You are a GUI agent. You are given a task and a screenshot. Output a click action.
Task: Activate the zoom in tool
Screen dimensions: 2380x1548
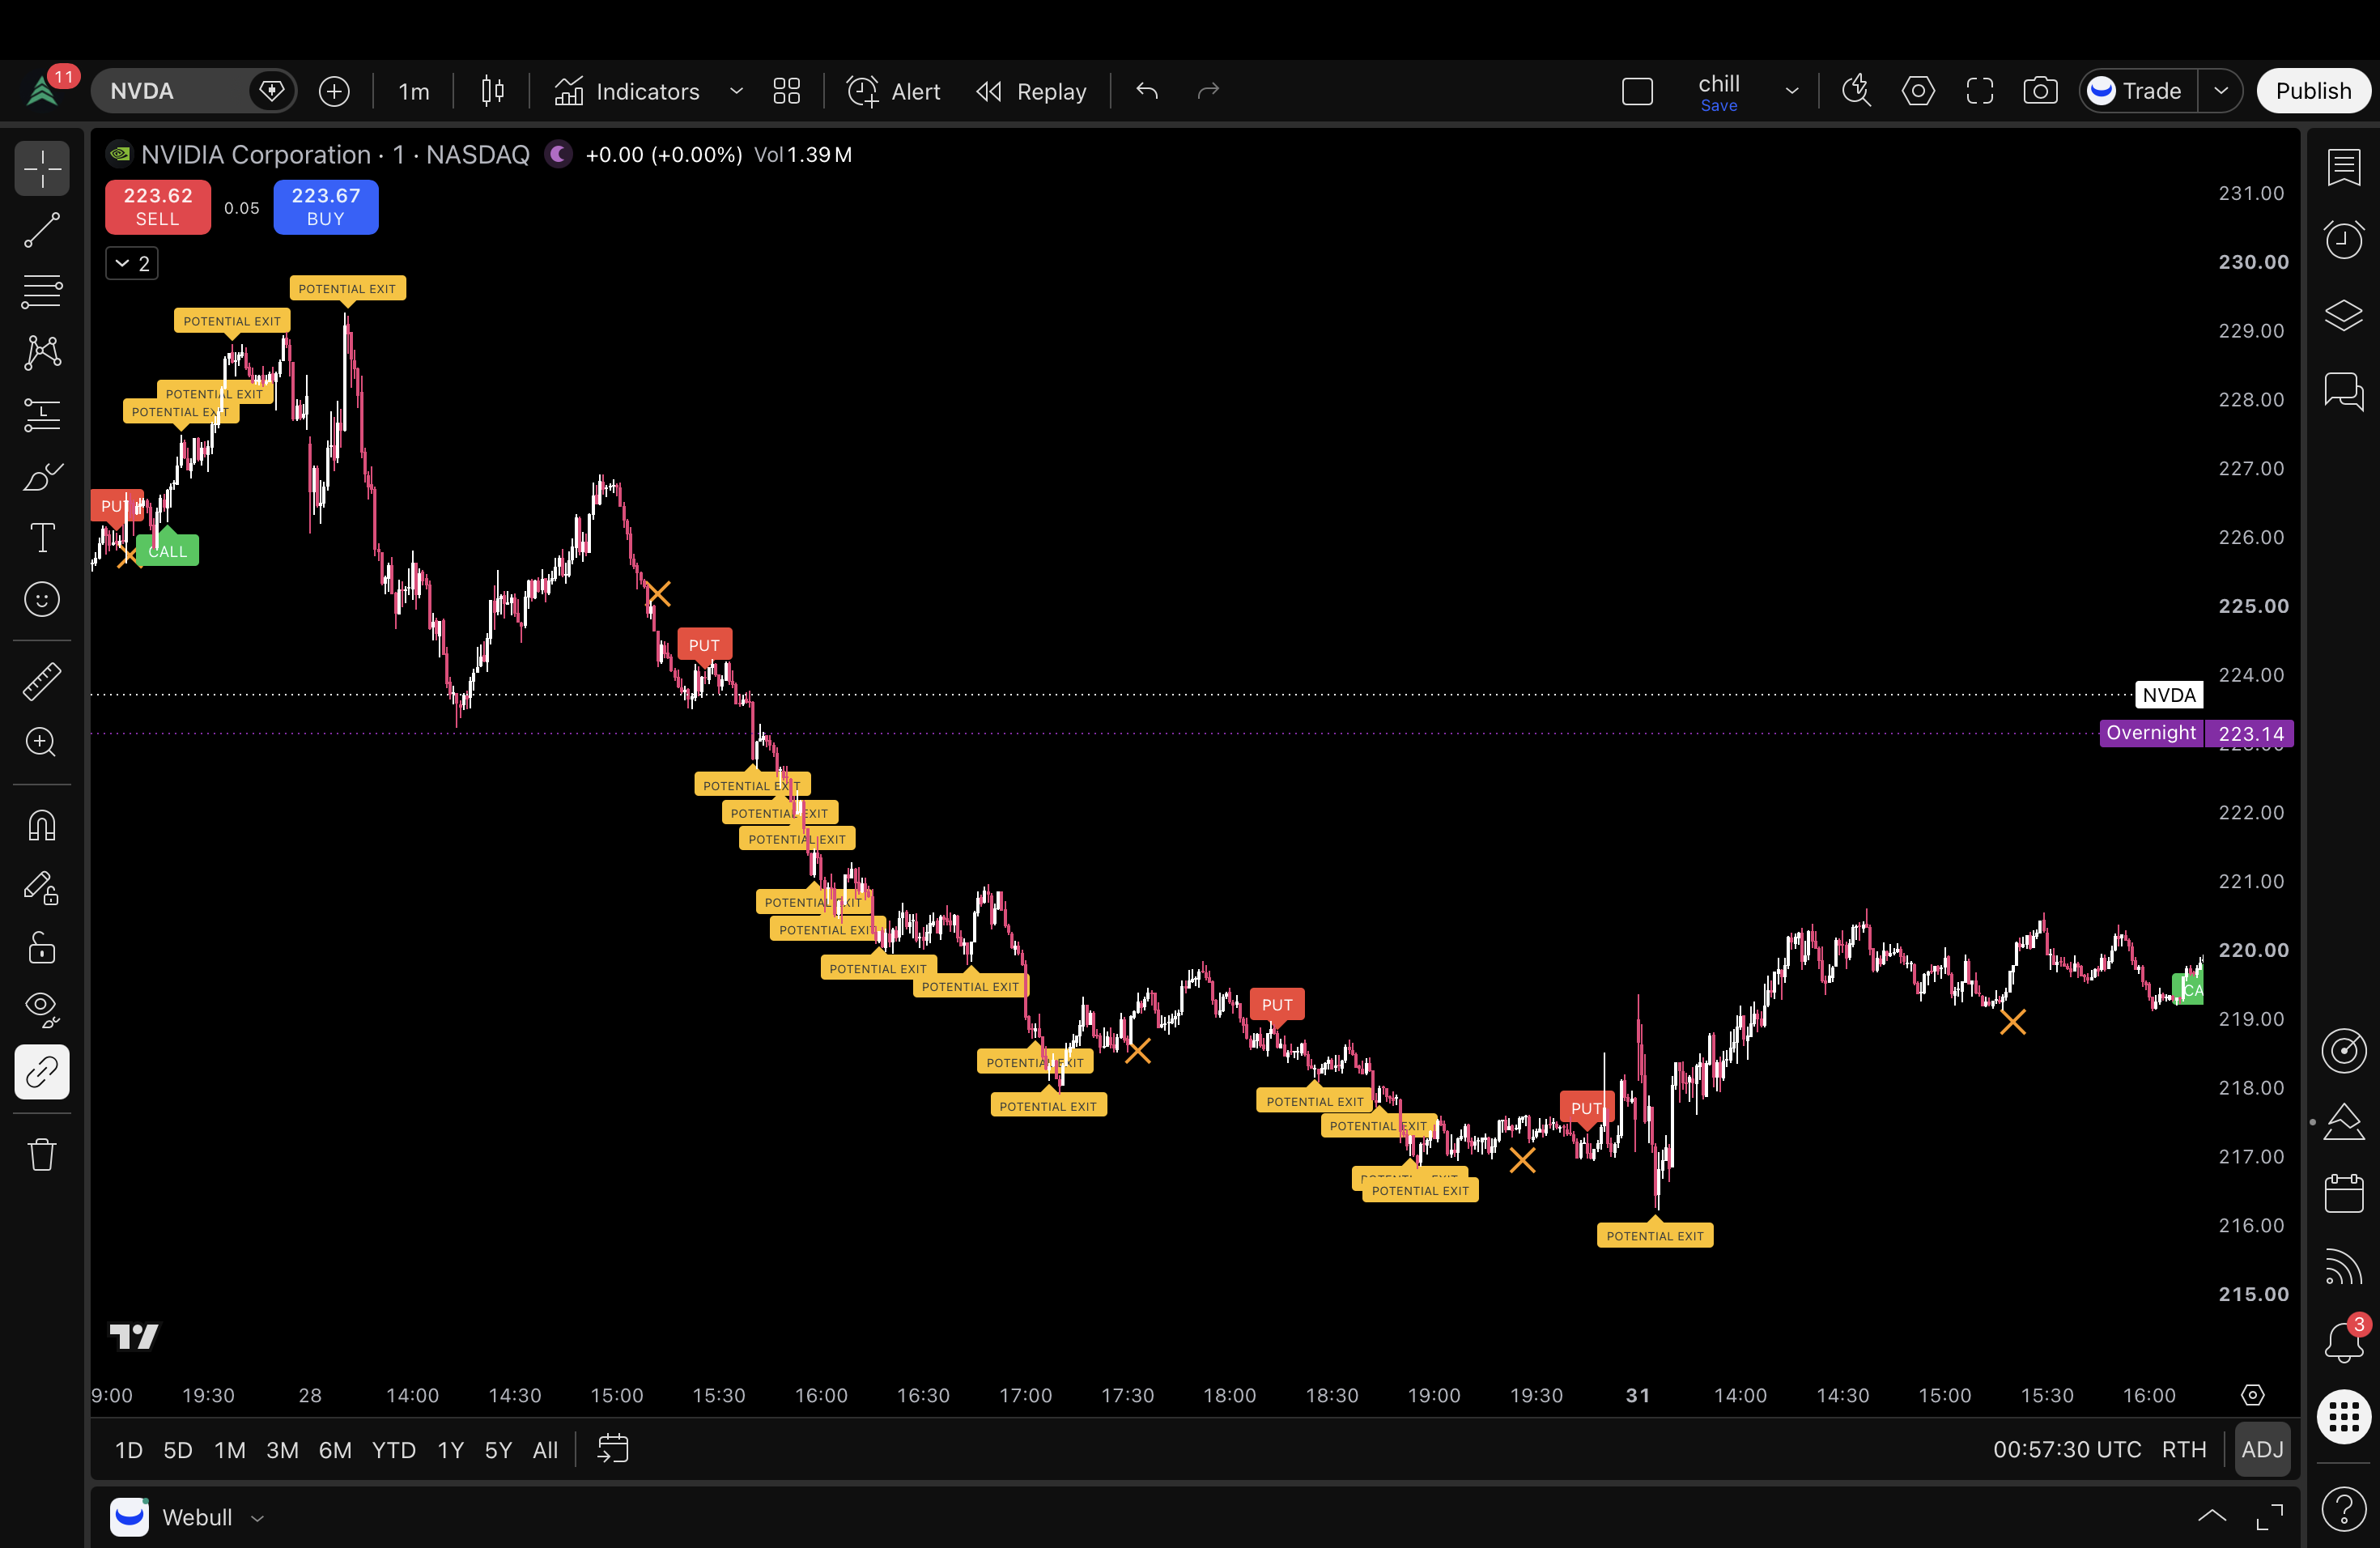(42, 742)
